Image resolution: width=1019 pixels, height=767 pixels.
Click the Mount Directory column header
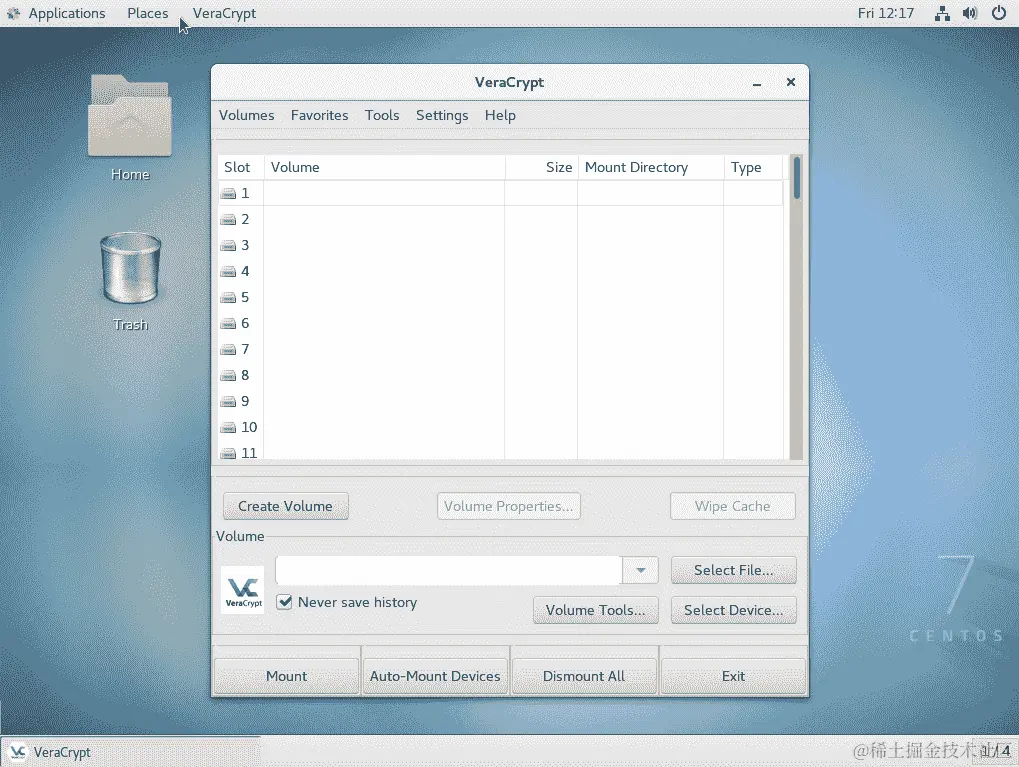(651, 167)
